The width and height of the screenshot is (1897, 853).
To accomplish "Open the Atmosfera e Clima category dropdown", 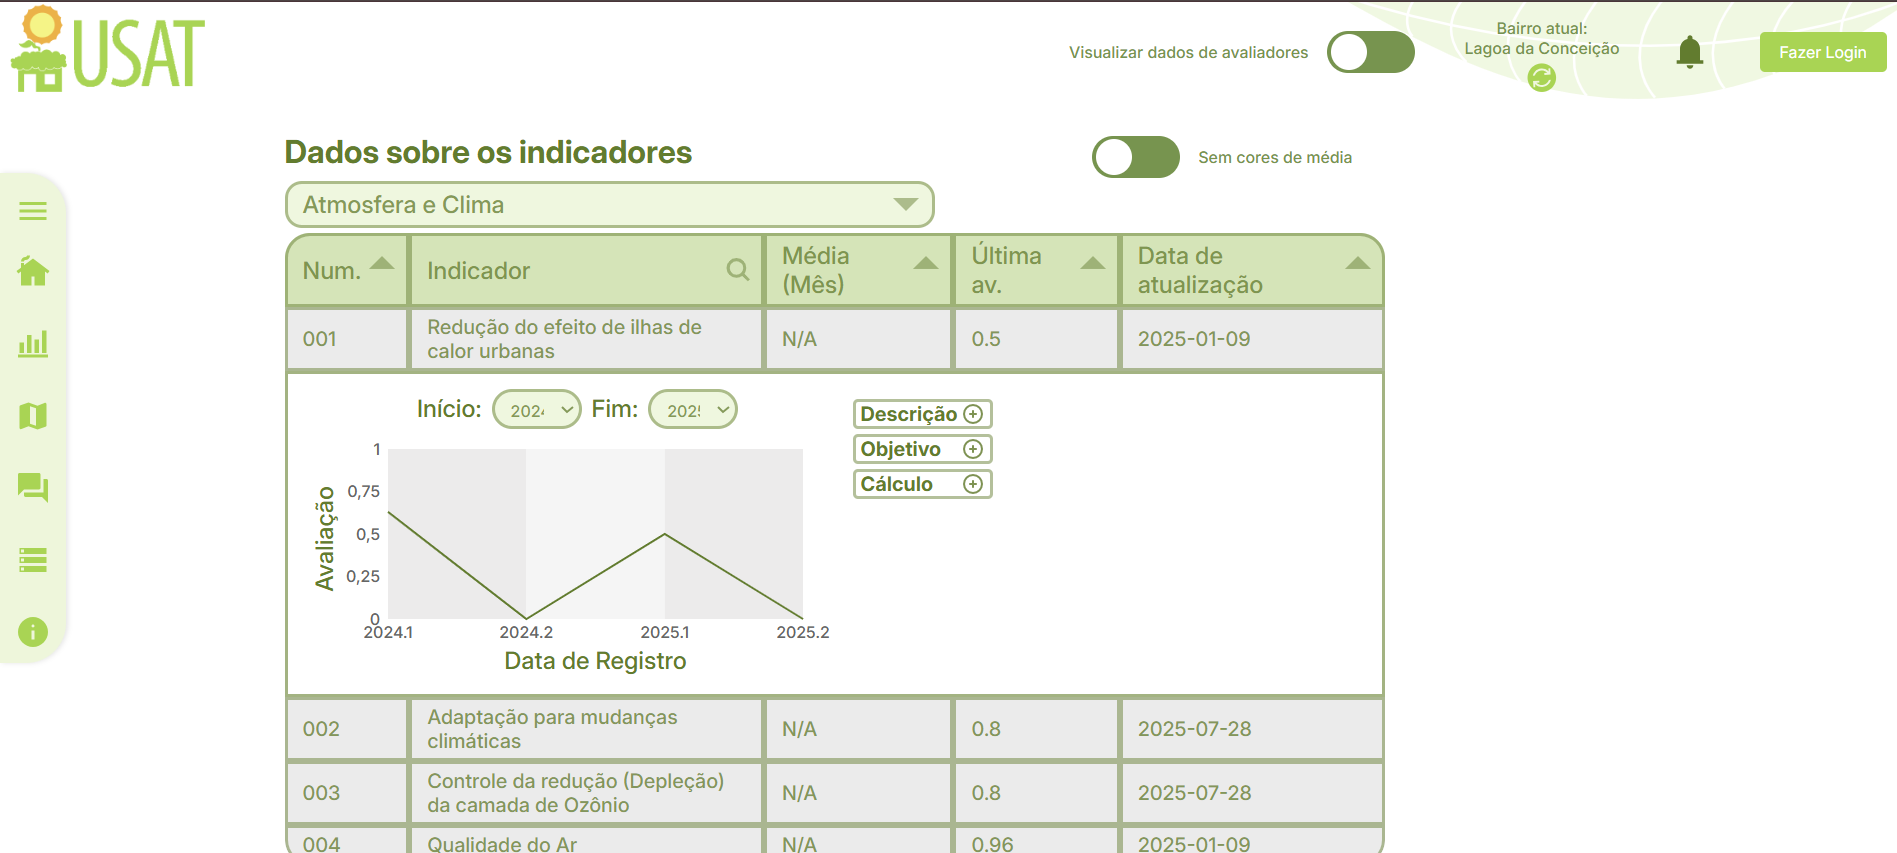I will (x=610, y=205).
